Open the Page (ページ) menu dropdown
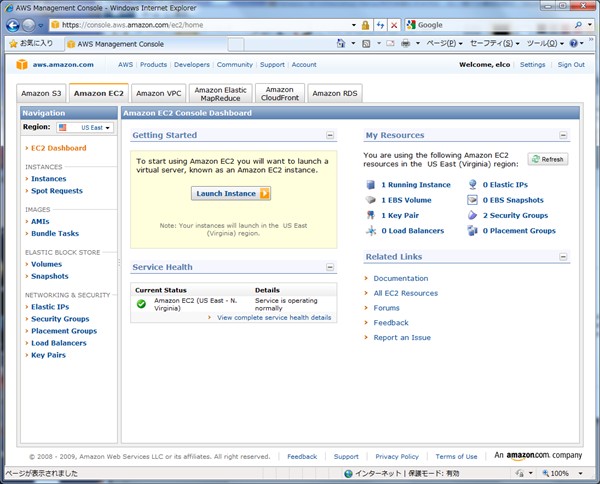Image resolution: width=600 pixels, height=484 pixels. point(445,43)
